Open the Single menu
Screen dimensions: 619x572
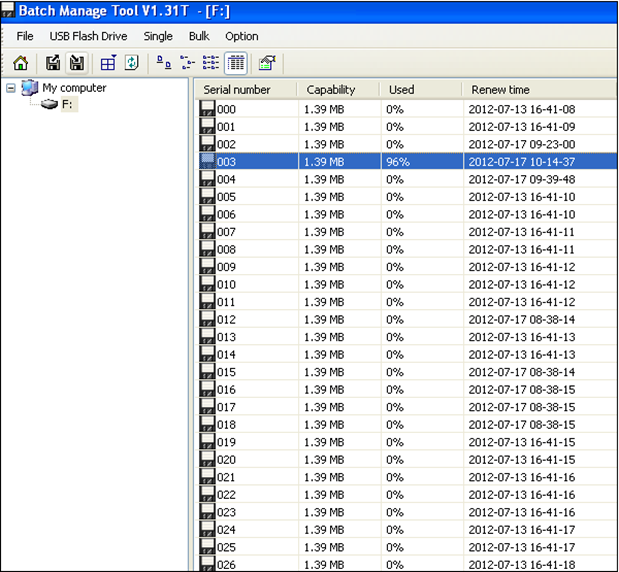158,36
